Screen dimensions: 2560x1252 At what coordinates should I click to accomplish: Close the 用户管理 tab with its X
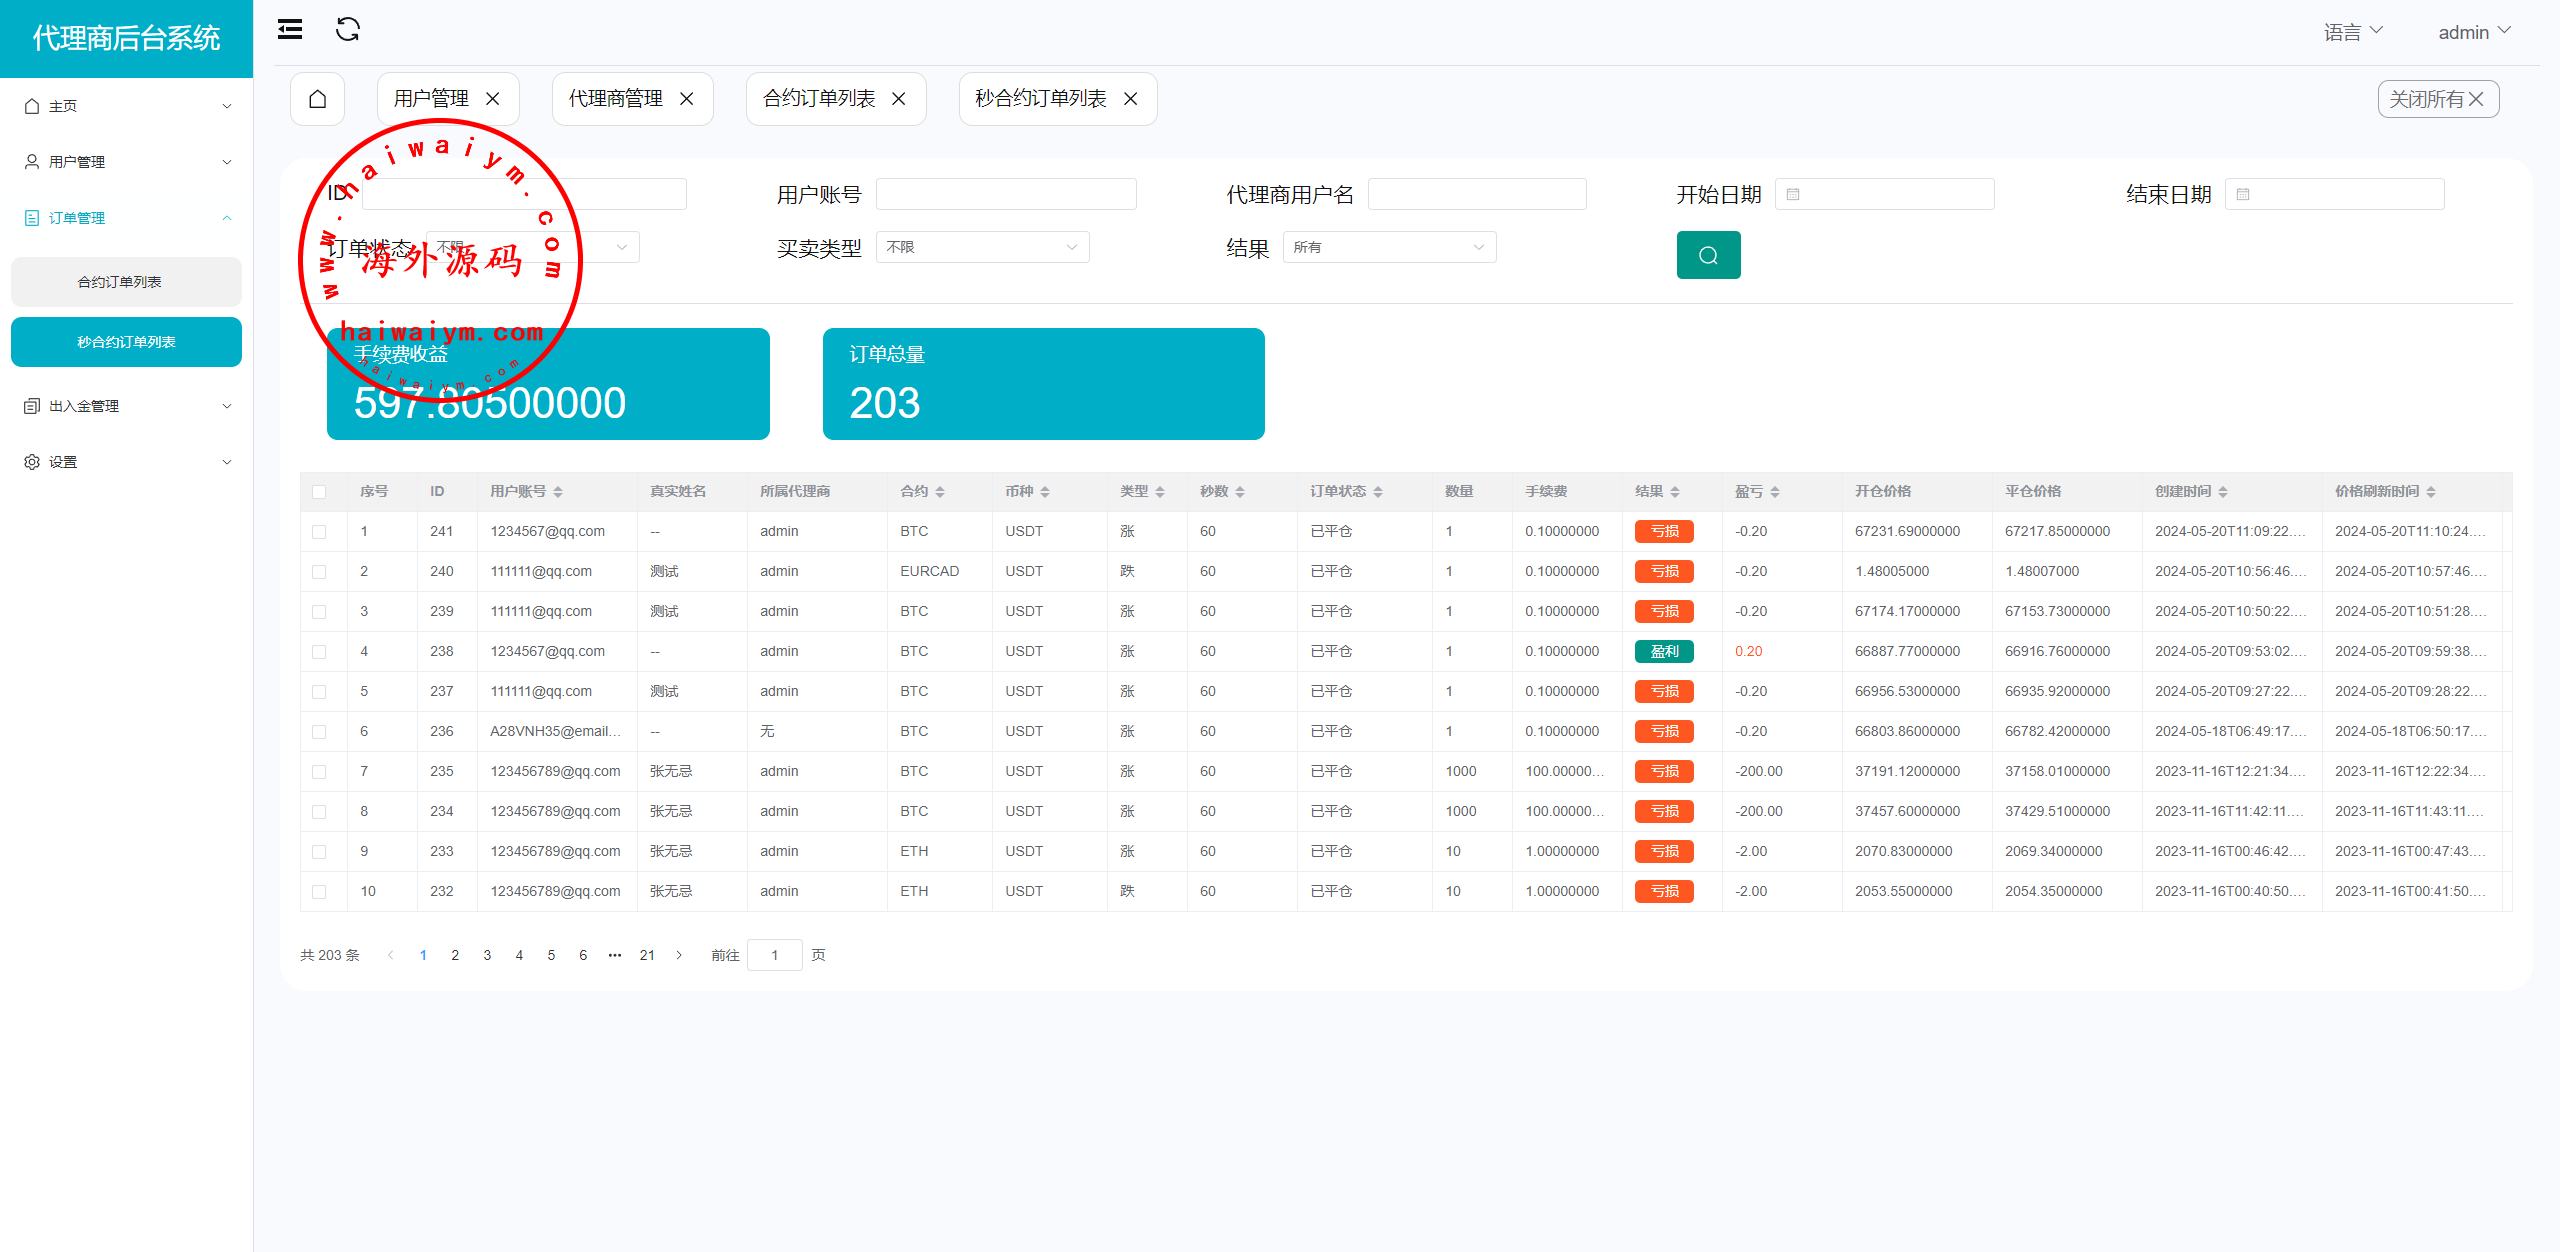[x=493, y=99]
